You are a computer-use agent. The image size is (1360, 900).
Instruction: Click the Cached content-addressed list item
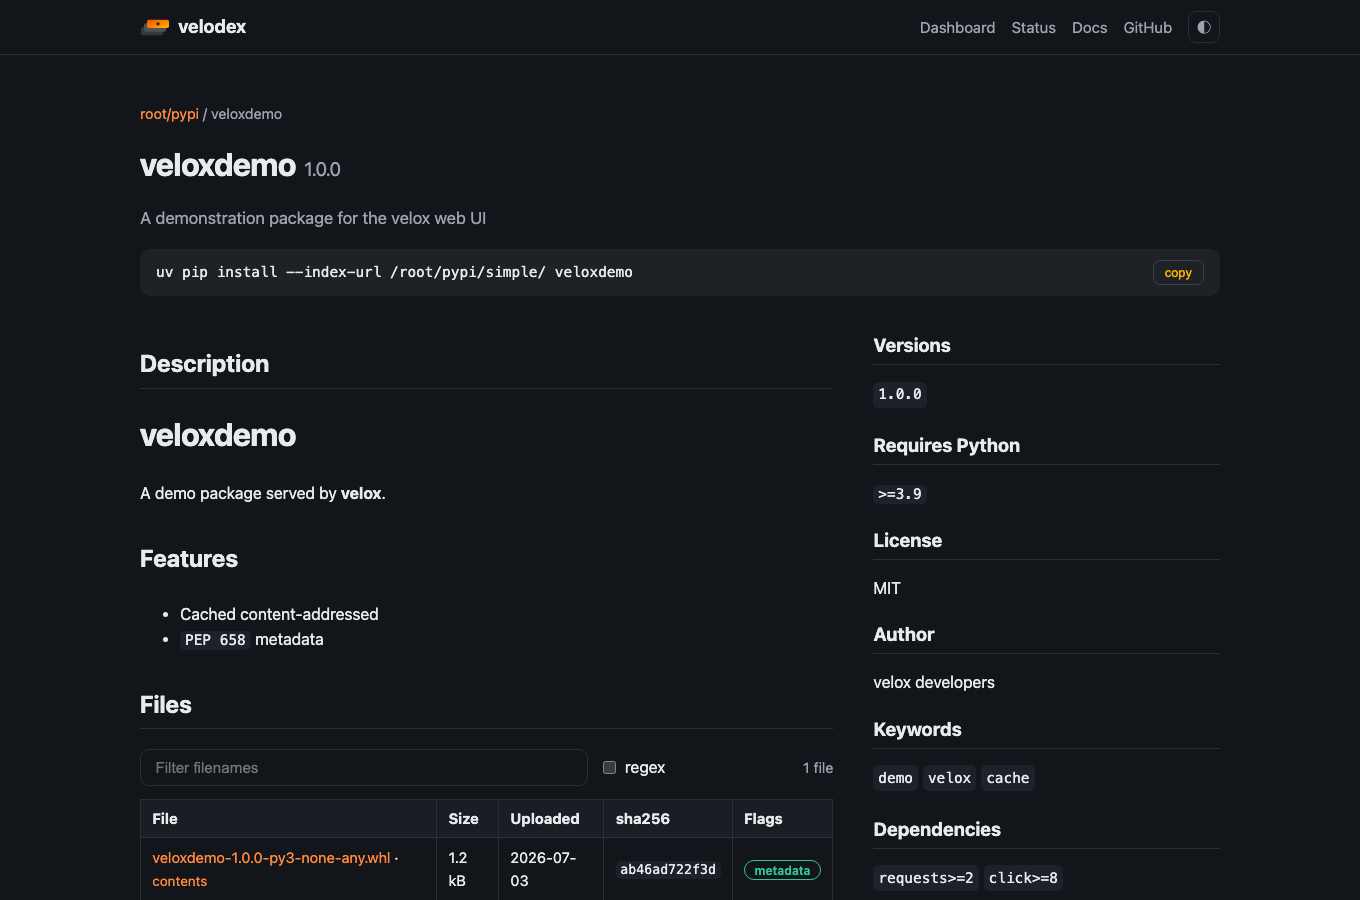(x=279, y=614)
